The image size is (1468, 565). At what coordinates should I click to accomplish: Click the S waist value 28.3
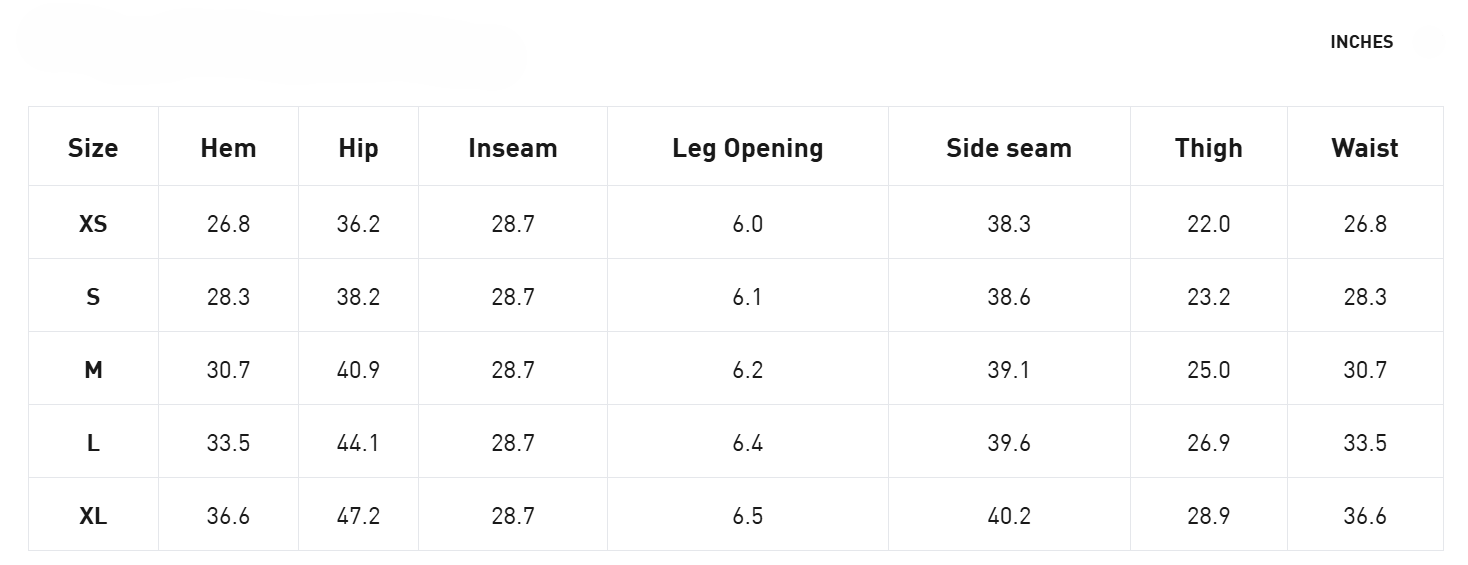1365,297
